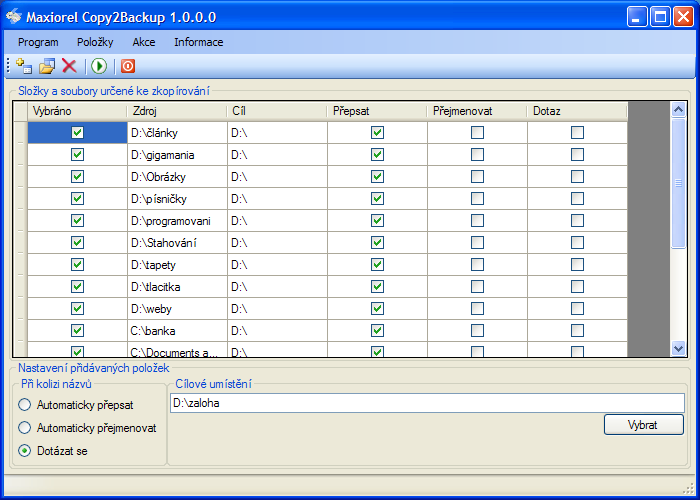Click the row header of D:\gigamania row
Viewport: 700px width, 500px height.
pos(20,154)
